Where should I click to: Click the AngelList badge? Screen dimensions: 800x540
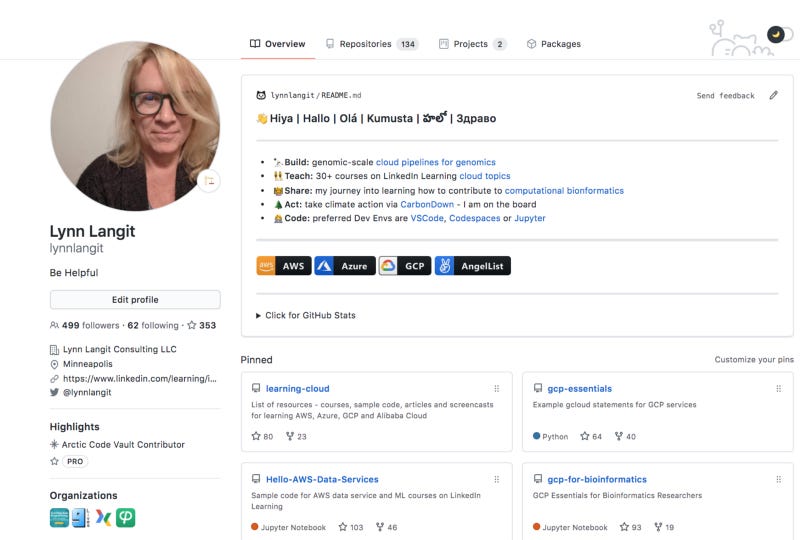(x=472, y=266)
